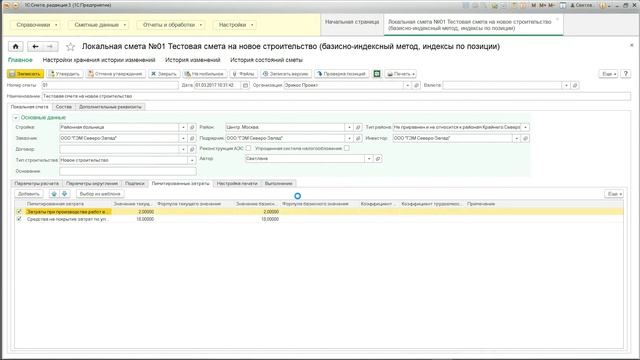
Task: Expand the Автор dropdown arrow
Action: [x=369, y=158]
